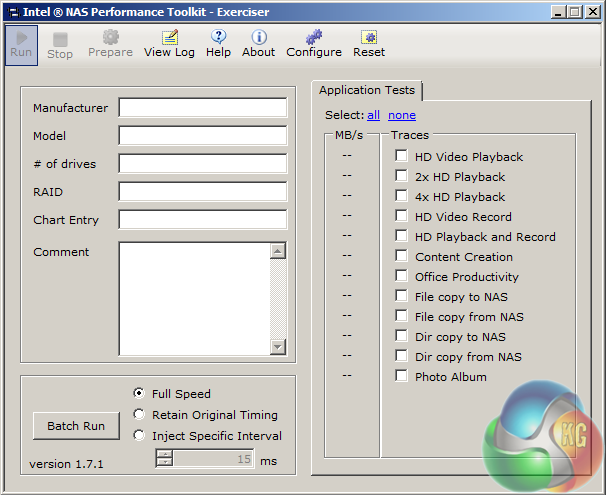Click the Select 'none' link
Image resolution: width=606 pixels, height=495 pixels.
pos(402,116)
